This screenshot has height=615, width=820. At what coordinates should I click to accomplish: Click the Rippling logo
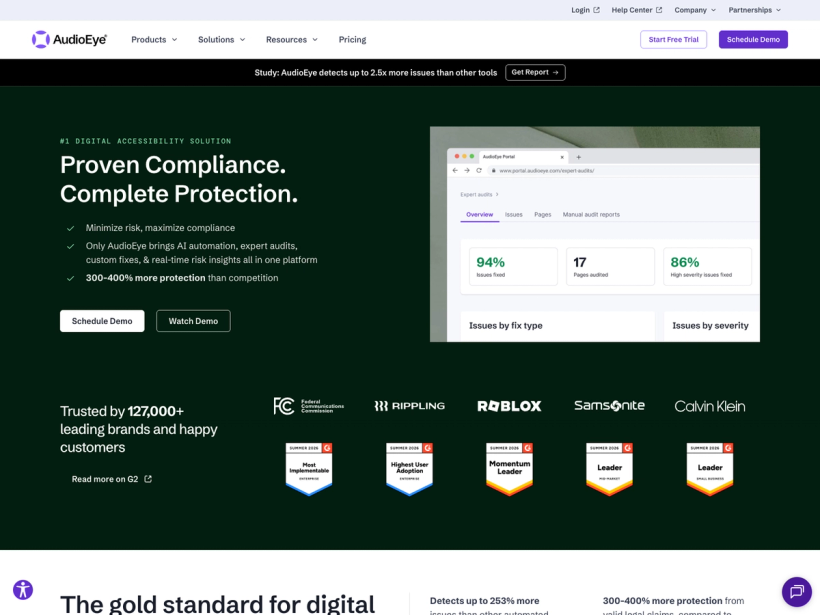409,406
